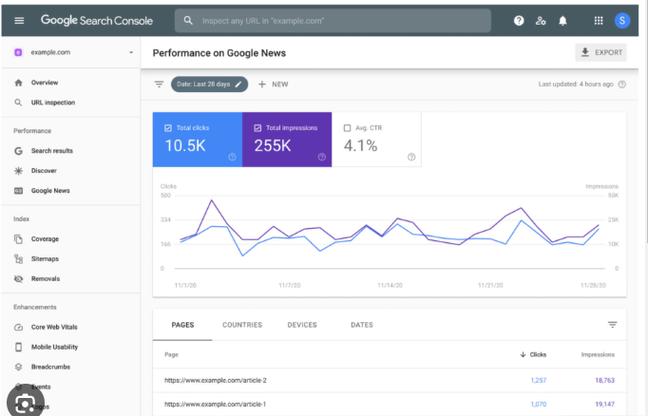
Task: Open Core Web Vitals in Enhancements
Action: [x=54, y=327]
